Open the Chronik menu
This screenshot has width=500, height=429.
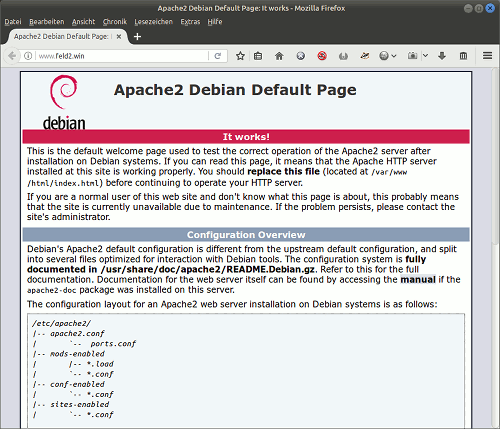click(115, 22)
